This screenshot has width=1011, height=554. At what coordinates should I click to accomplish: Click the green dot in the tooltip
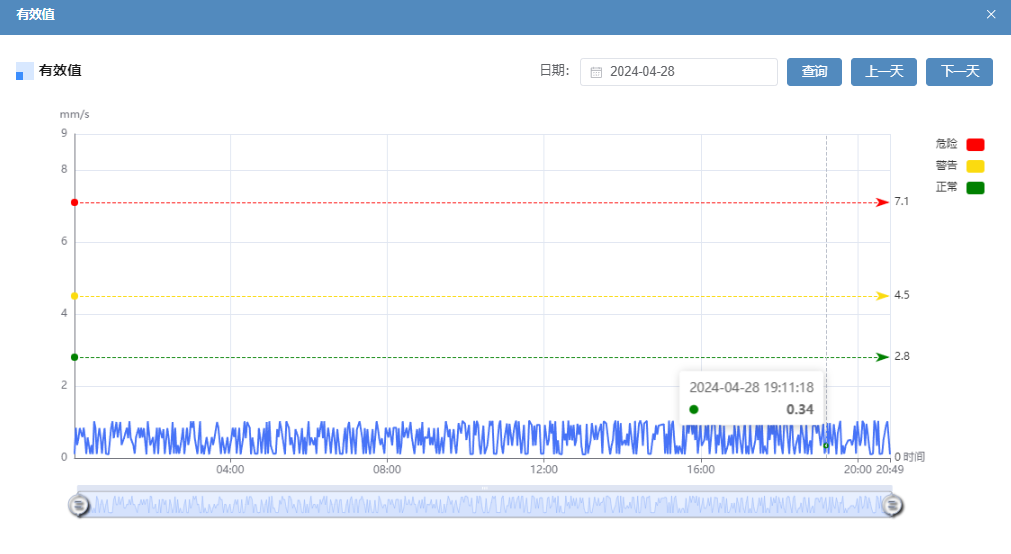694,409
